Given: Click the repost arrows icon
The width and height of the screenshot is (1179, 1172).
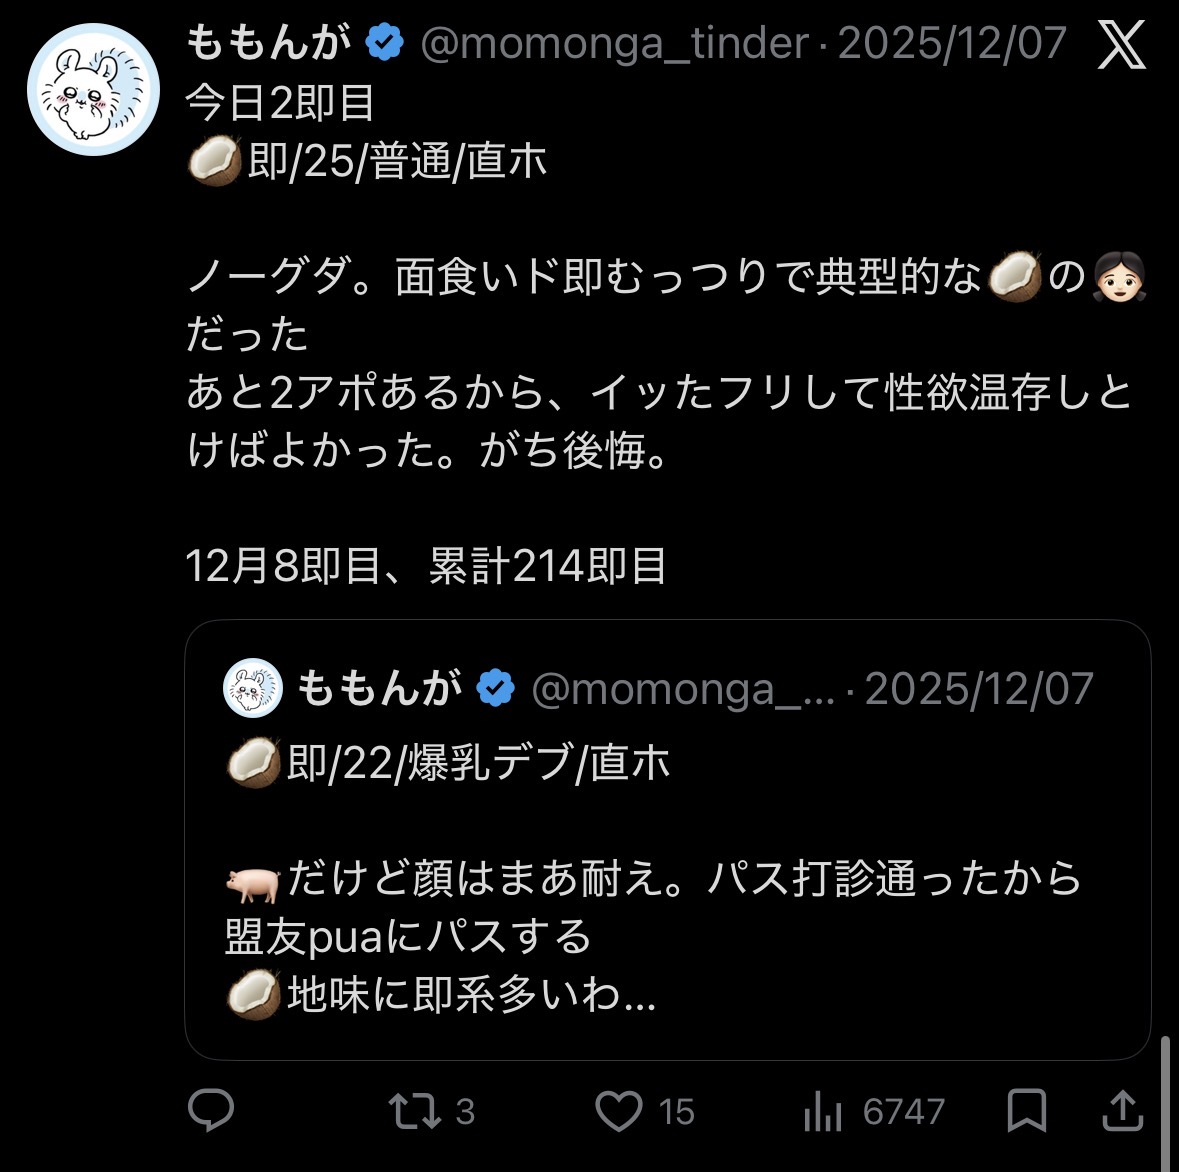Looking at the screenshot, I should 413,1110.
